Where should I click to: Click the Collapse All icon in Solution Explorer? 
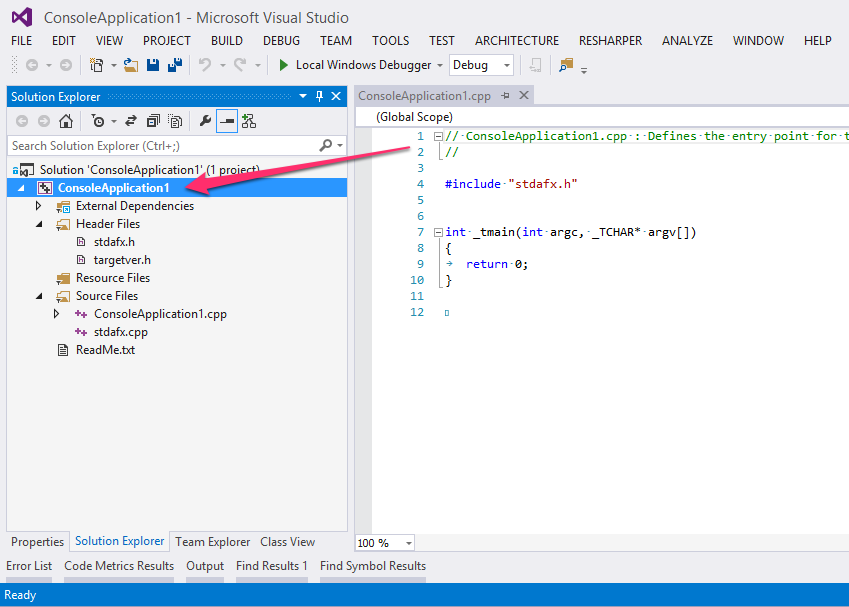(153, 121)
